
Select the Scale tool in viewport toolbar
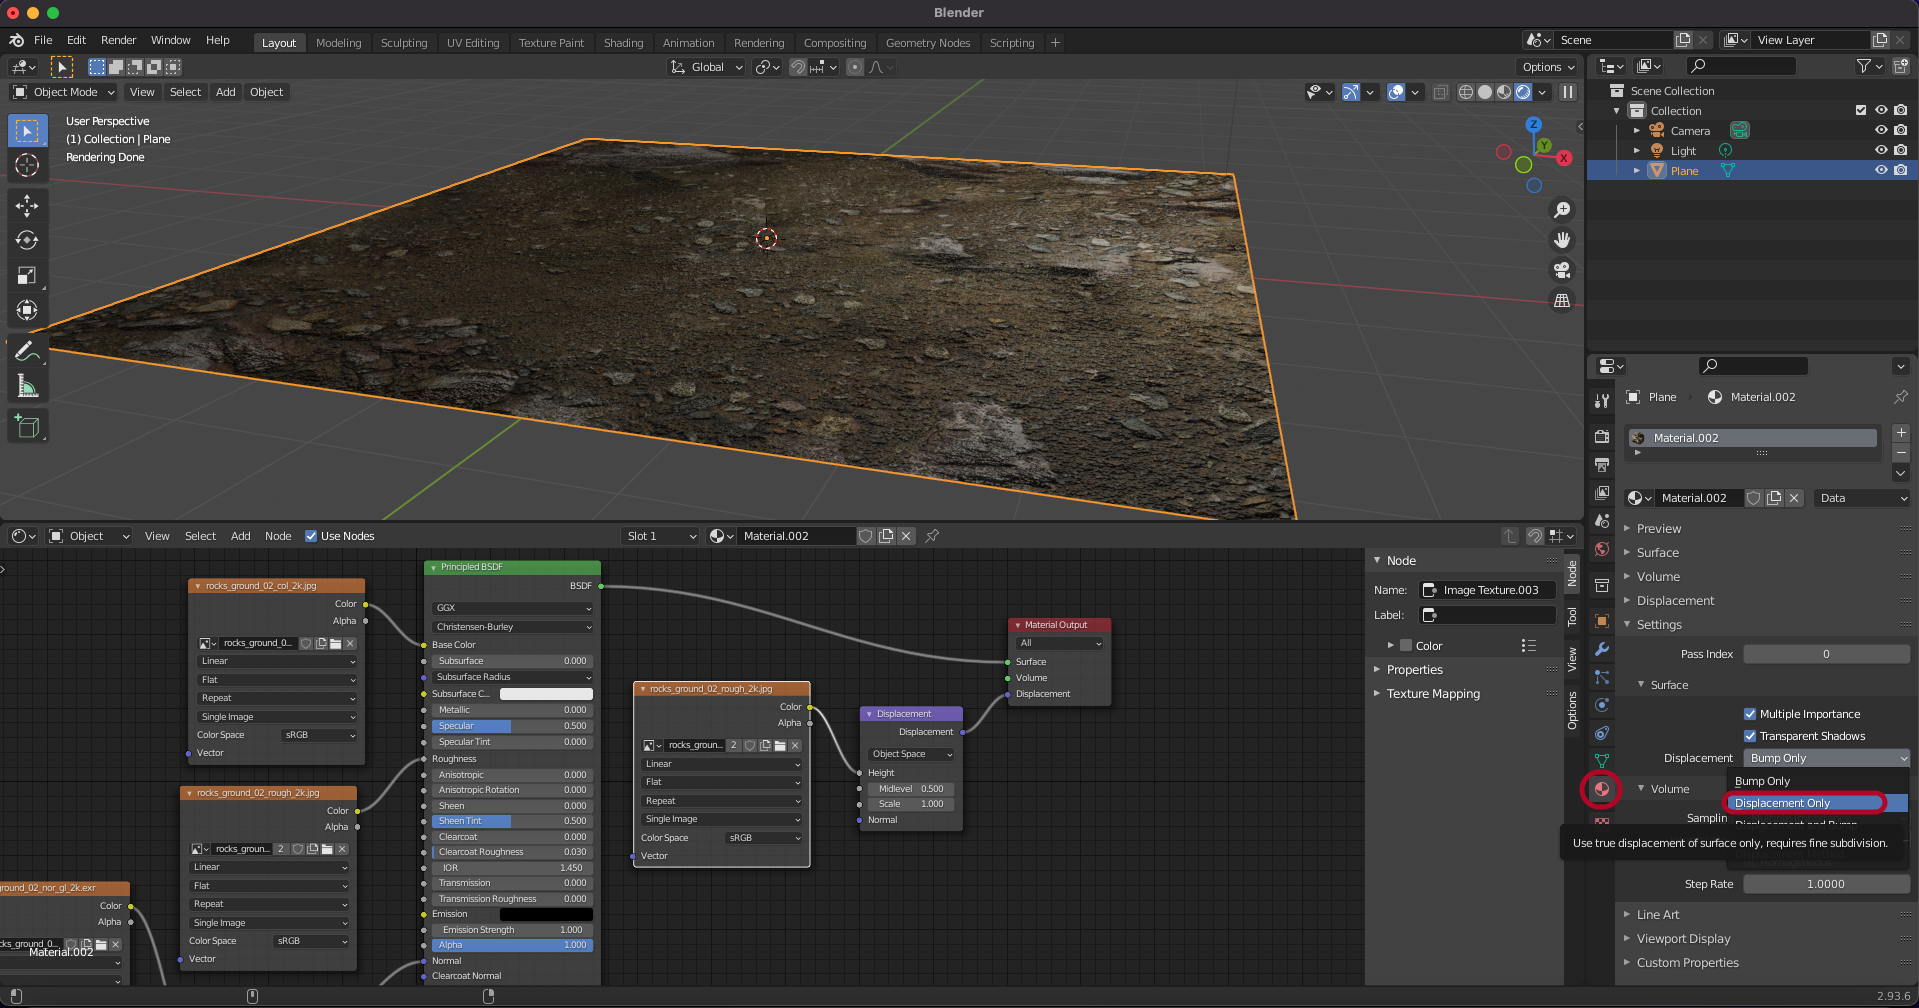click(x=27, y=276)
